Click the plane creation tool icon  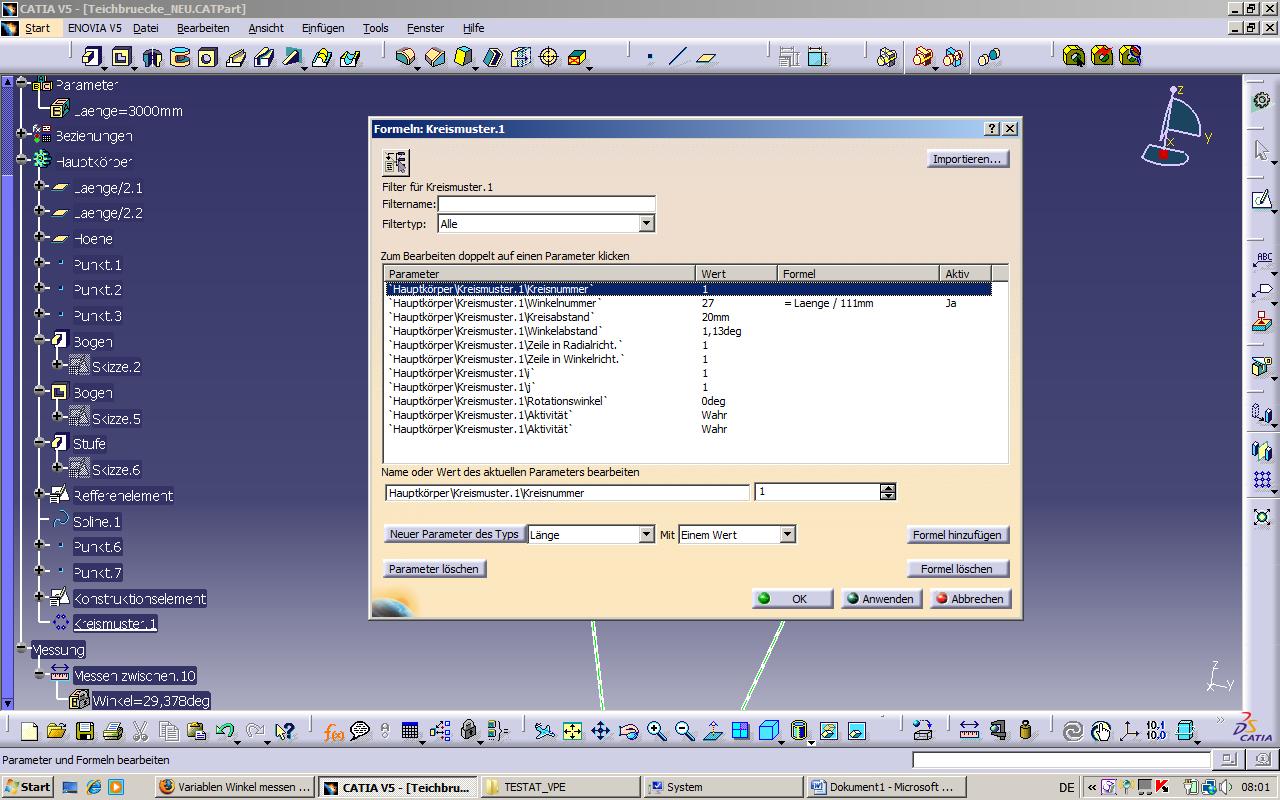click(x=706, y=57)
